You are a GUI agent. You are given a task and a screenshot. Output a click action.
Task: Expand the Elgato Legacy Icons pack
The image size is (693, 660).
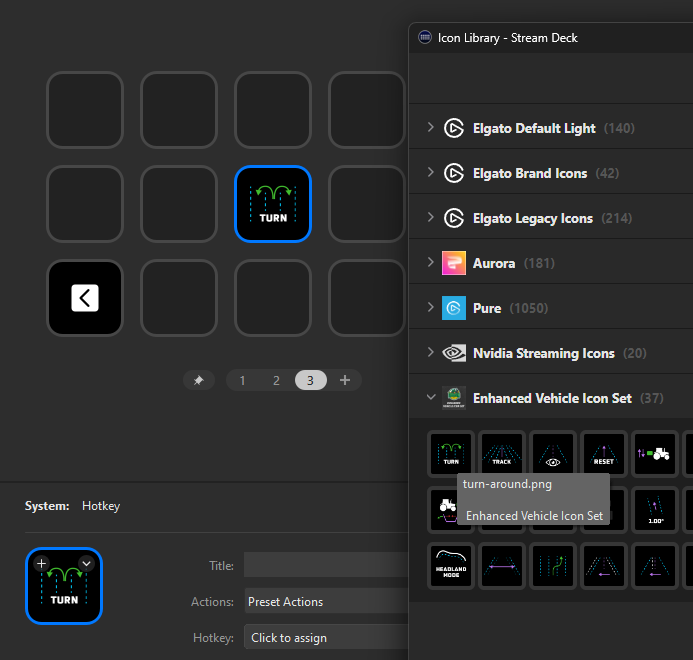pos(430,217)
